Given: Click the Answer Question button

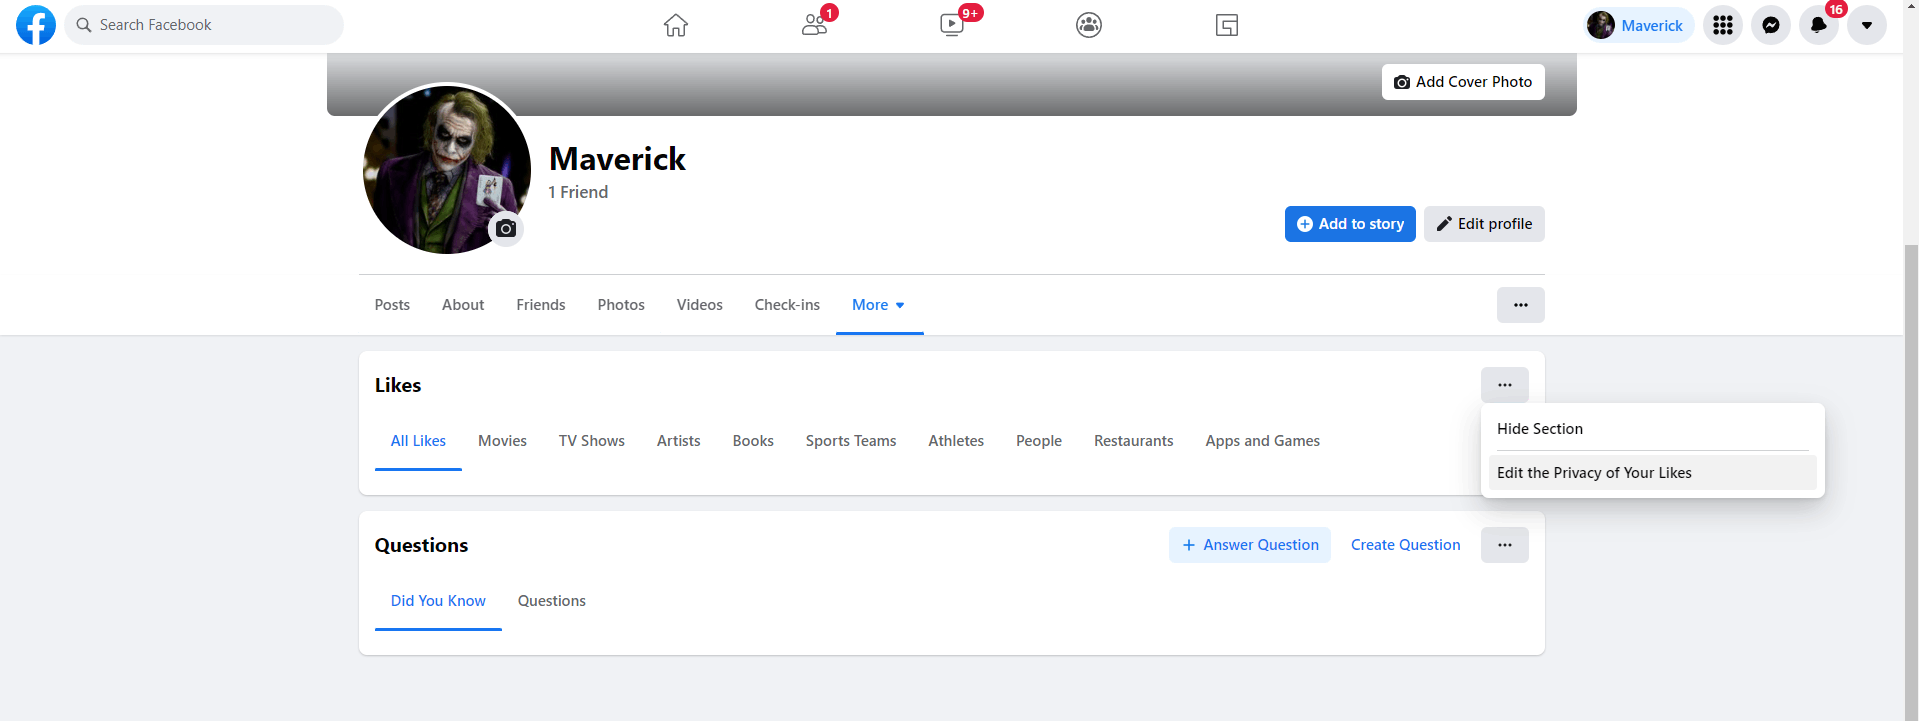Looking at the screenshot, I should (1250, 545).
